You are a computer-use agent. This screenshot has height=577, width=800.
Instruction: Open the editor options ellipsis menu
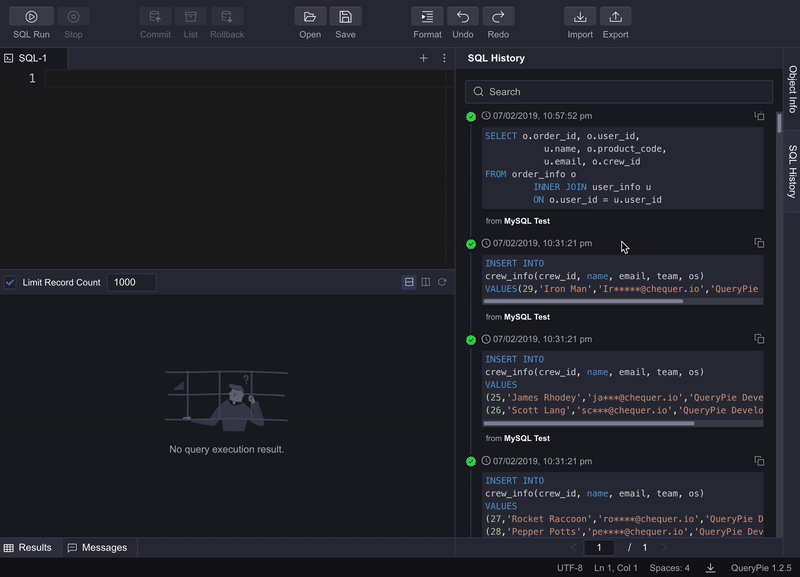point(444,58)
